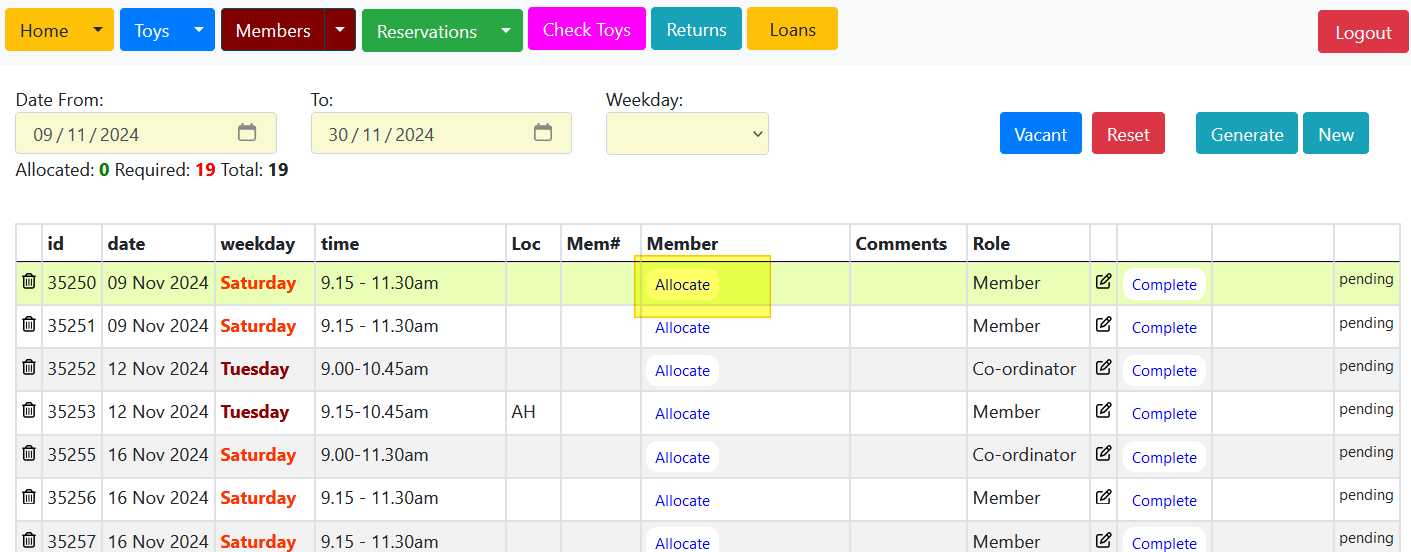Expand the Reservations dropdown arrow

pyautogui.click(x=507, y=31)
